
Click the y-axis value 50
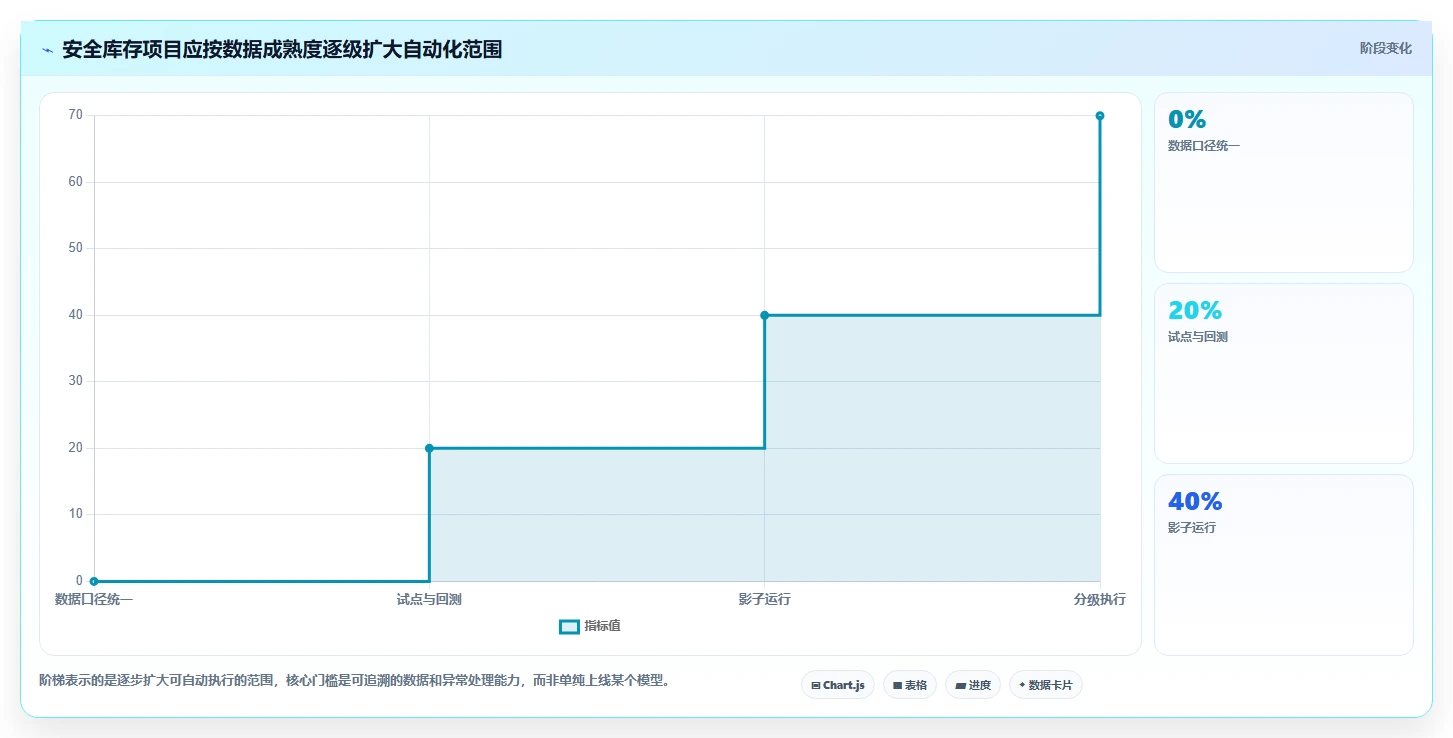(75, 248)
